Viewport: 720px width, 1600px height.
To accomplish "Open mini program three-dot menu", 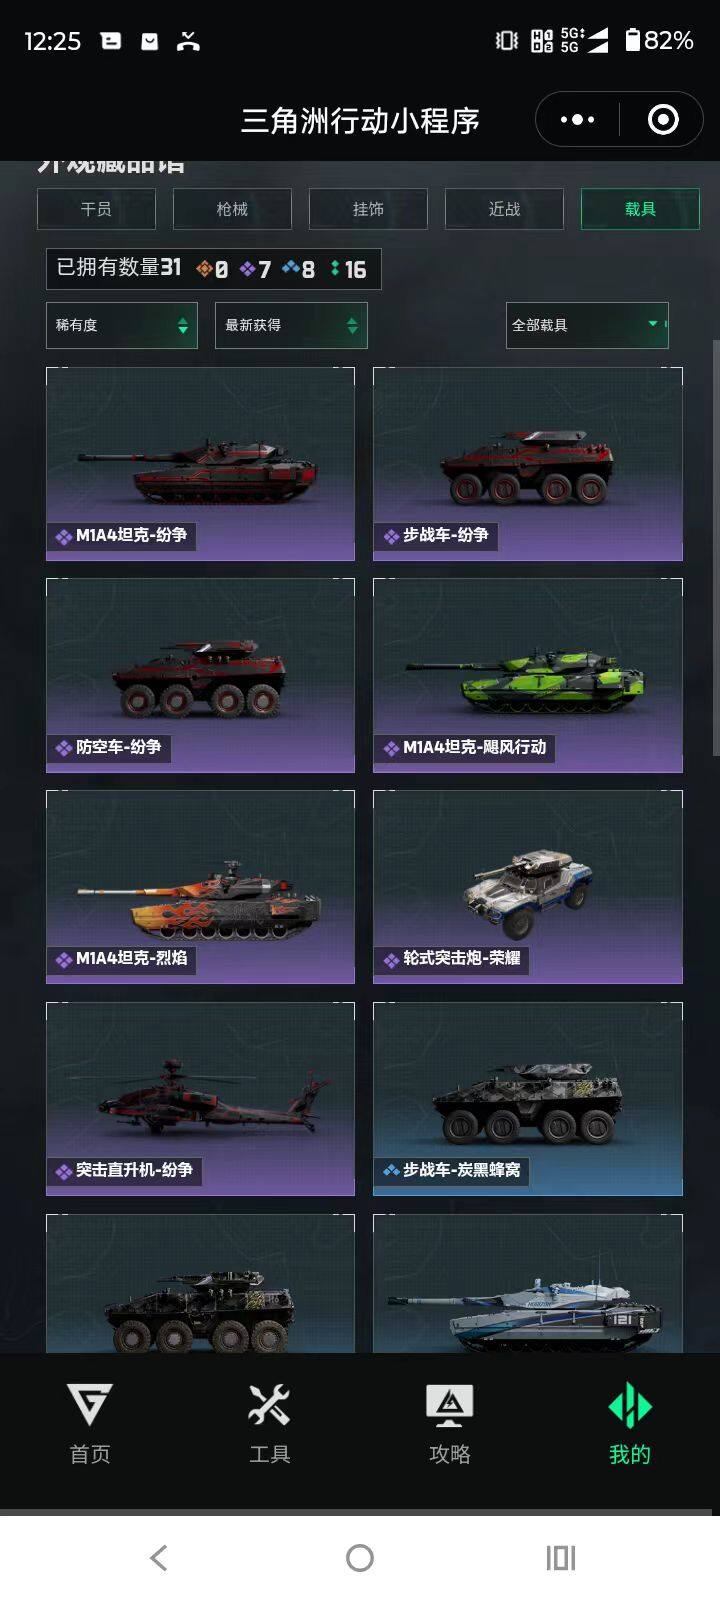I will (x=577, y=120).
